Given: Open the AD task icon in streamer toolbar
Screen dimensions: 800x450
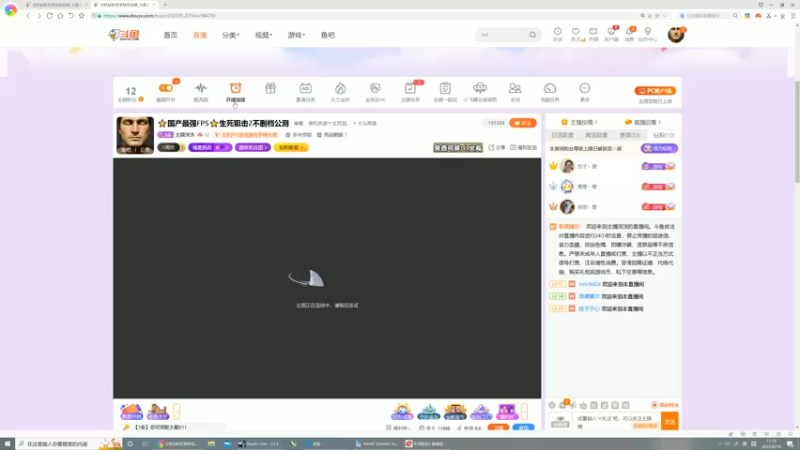Looking at the screenshot, I should click(x=305, y=88).
